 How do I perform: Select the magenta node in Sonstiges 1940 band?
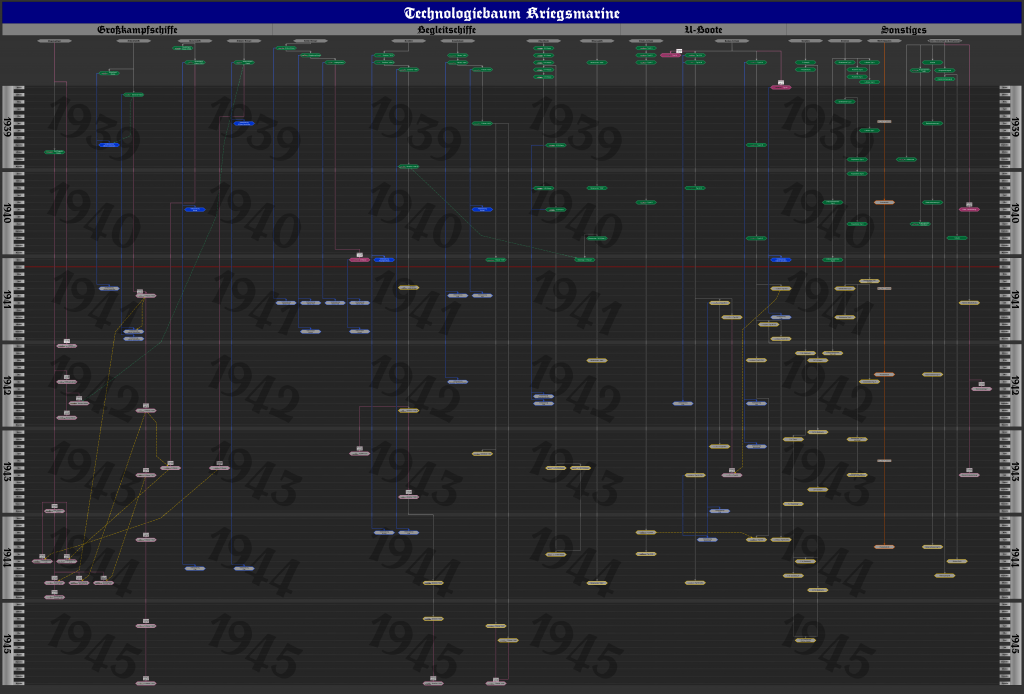click(x=969, y=210)
